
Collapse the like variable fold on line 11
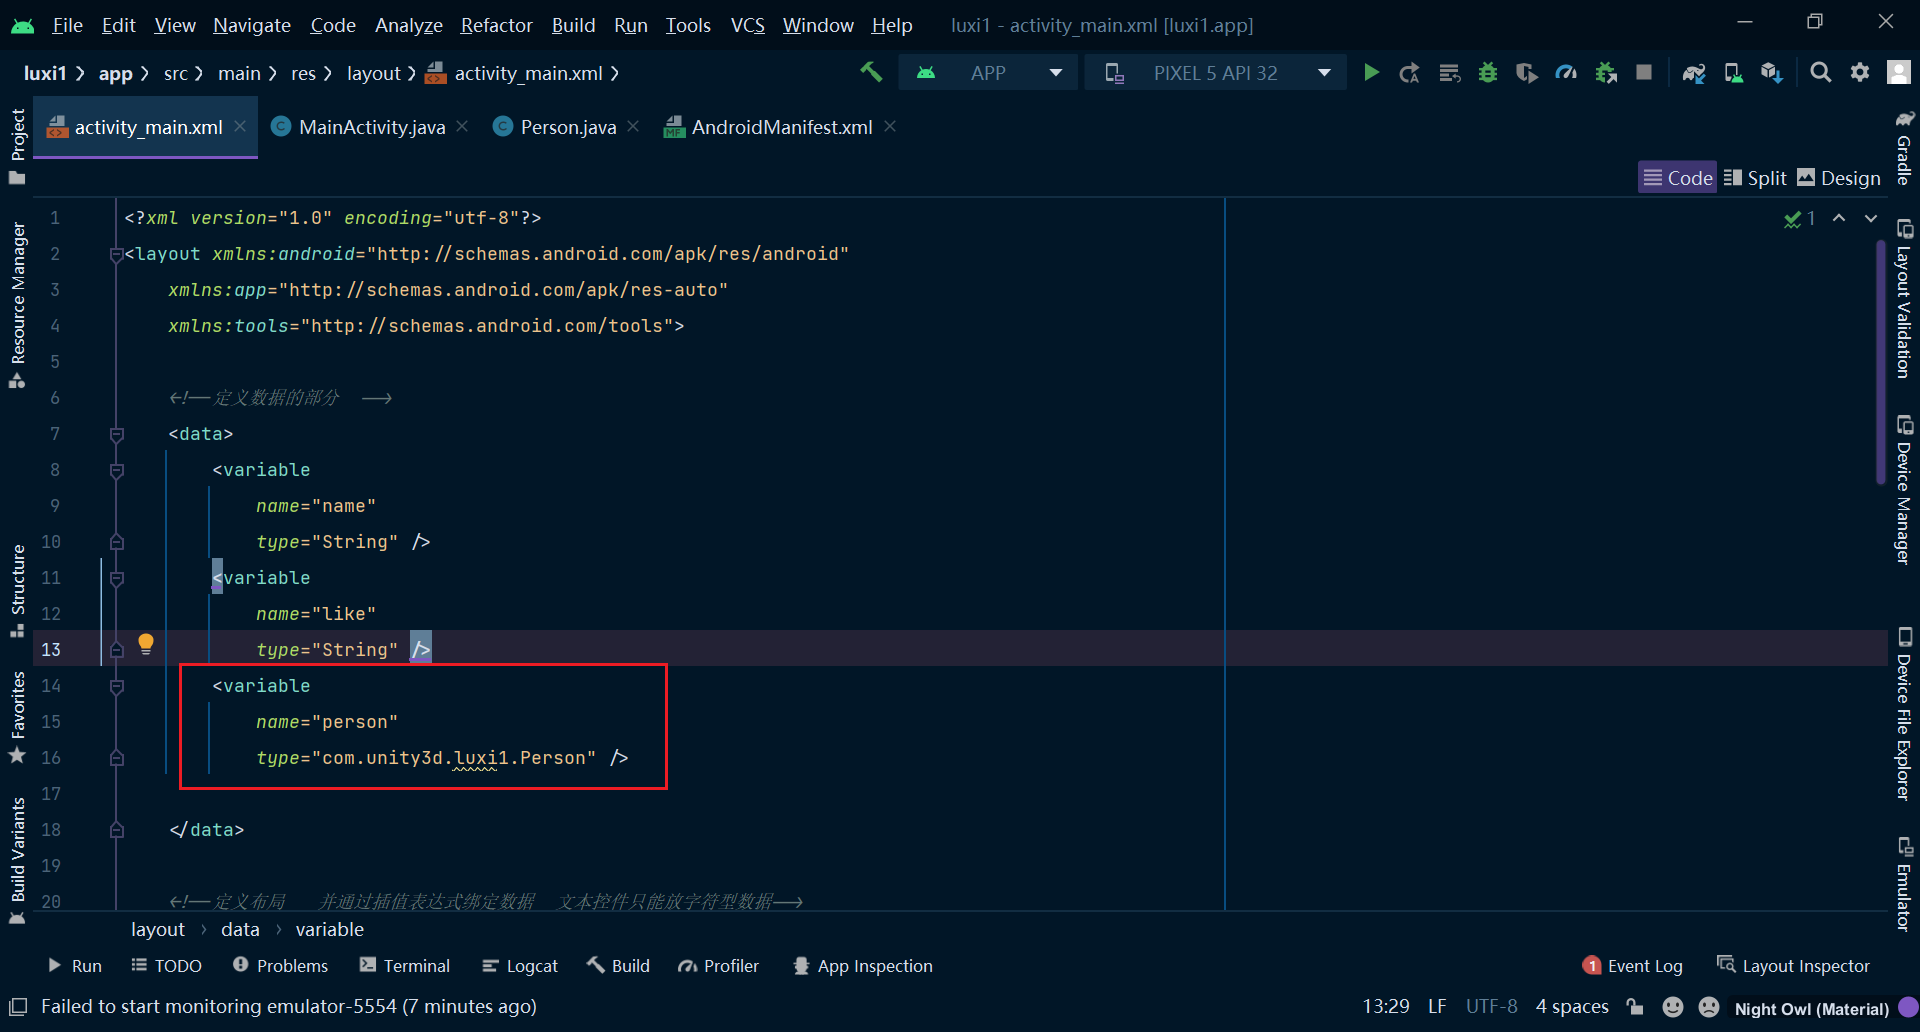coord(117,579)
